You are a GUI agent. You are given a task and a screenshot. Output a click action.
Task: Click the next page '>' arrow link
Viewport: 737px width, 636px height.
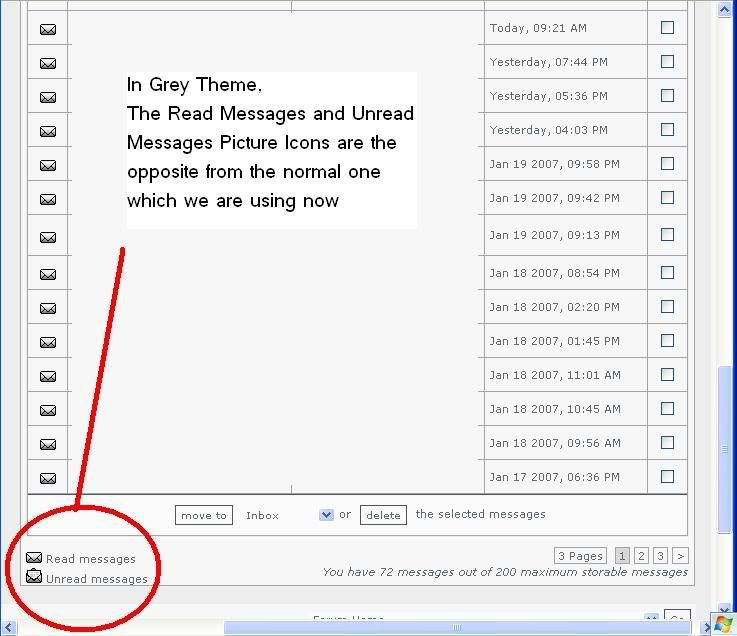click(680, 556)
